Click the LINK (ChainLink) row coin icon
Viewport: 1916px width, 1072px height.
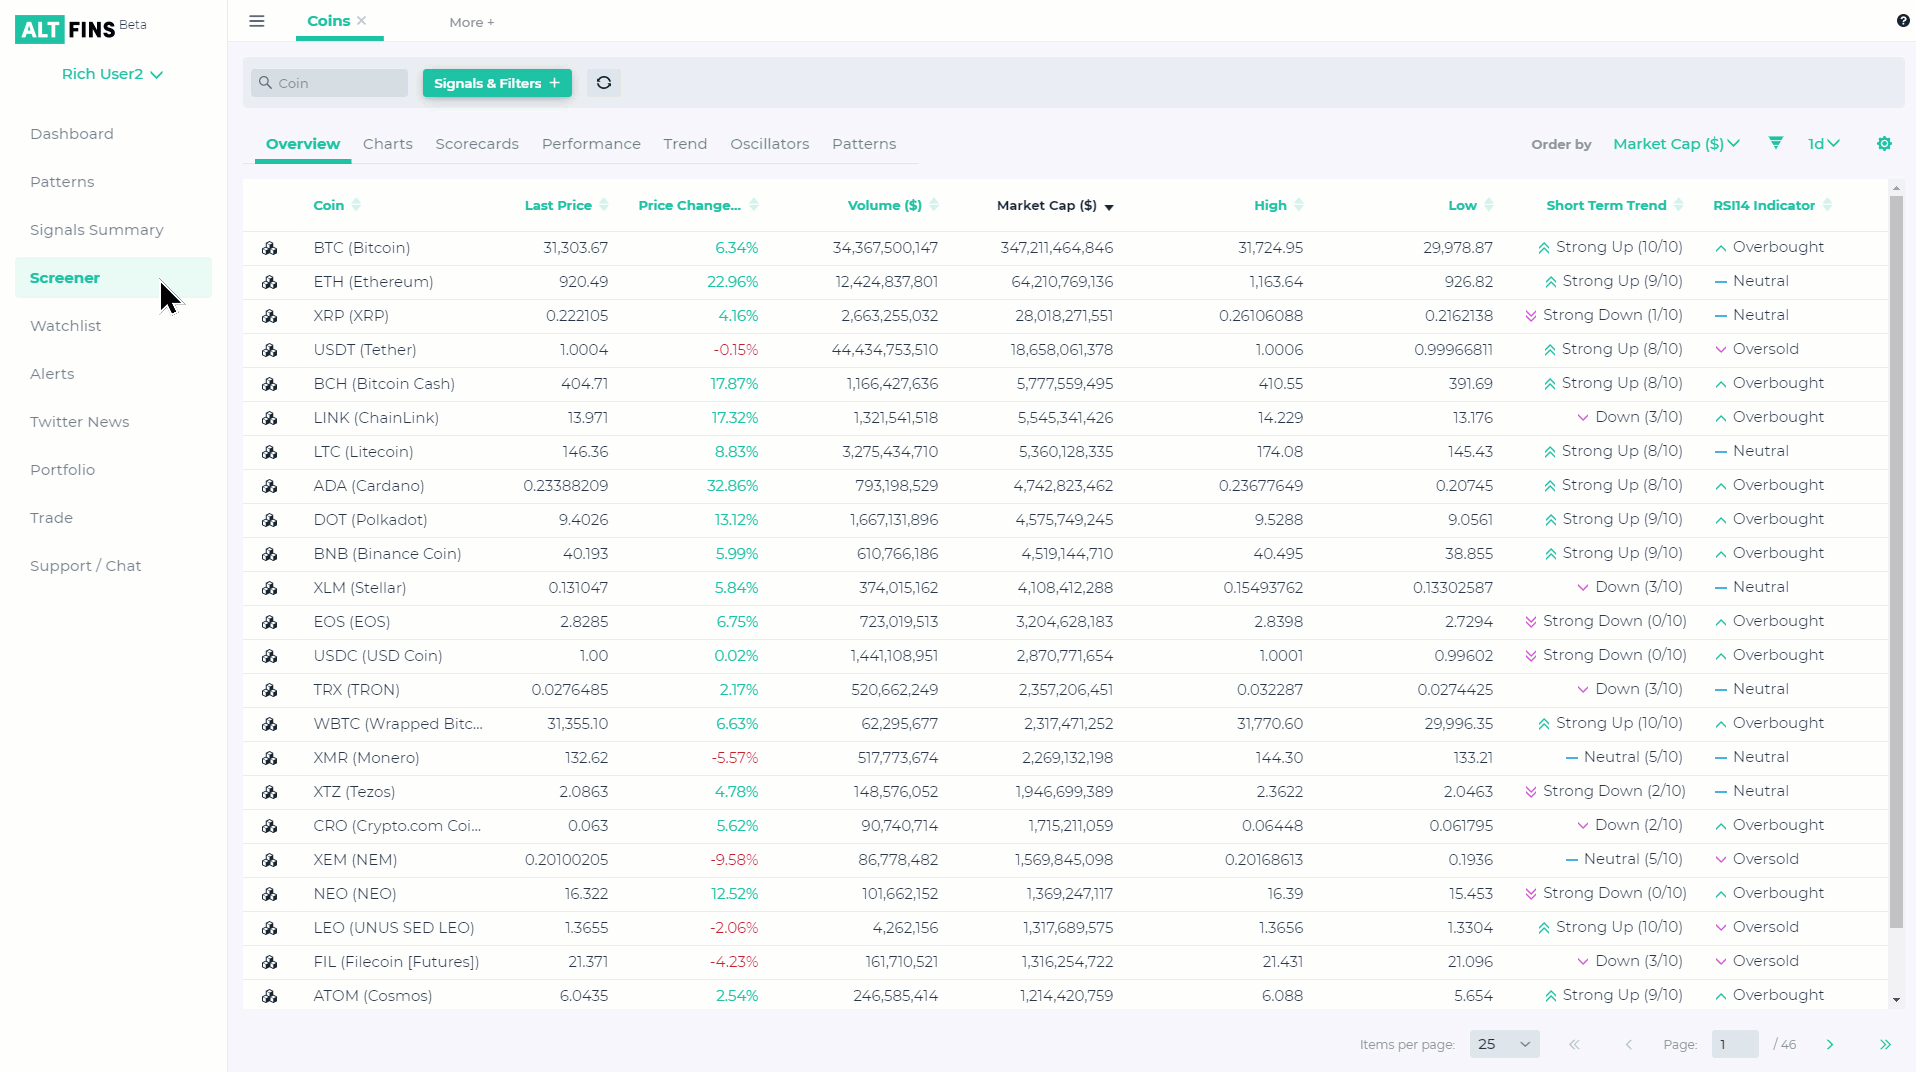pyautogui.click(x=270, y=418)
